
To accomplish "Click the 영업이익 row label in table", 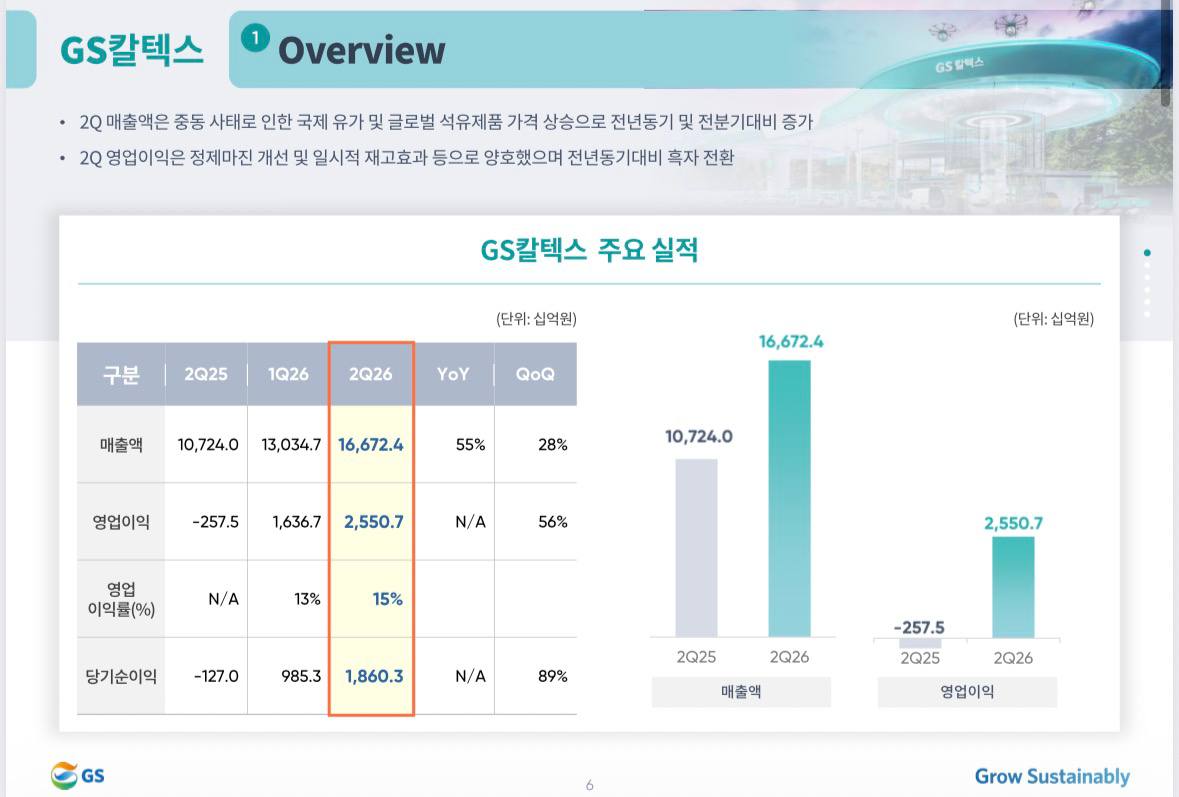I will point(121,522).
